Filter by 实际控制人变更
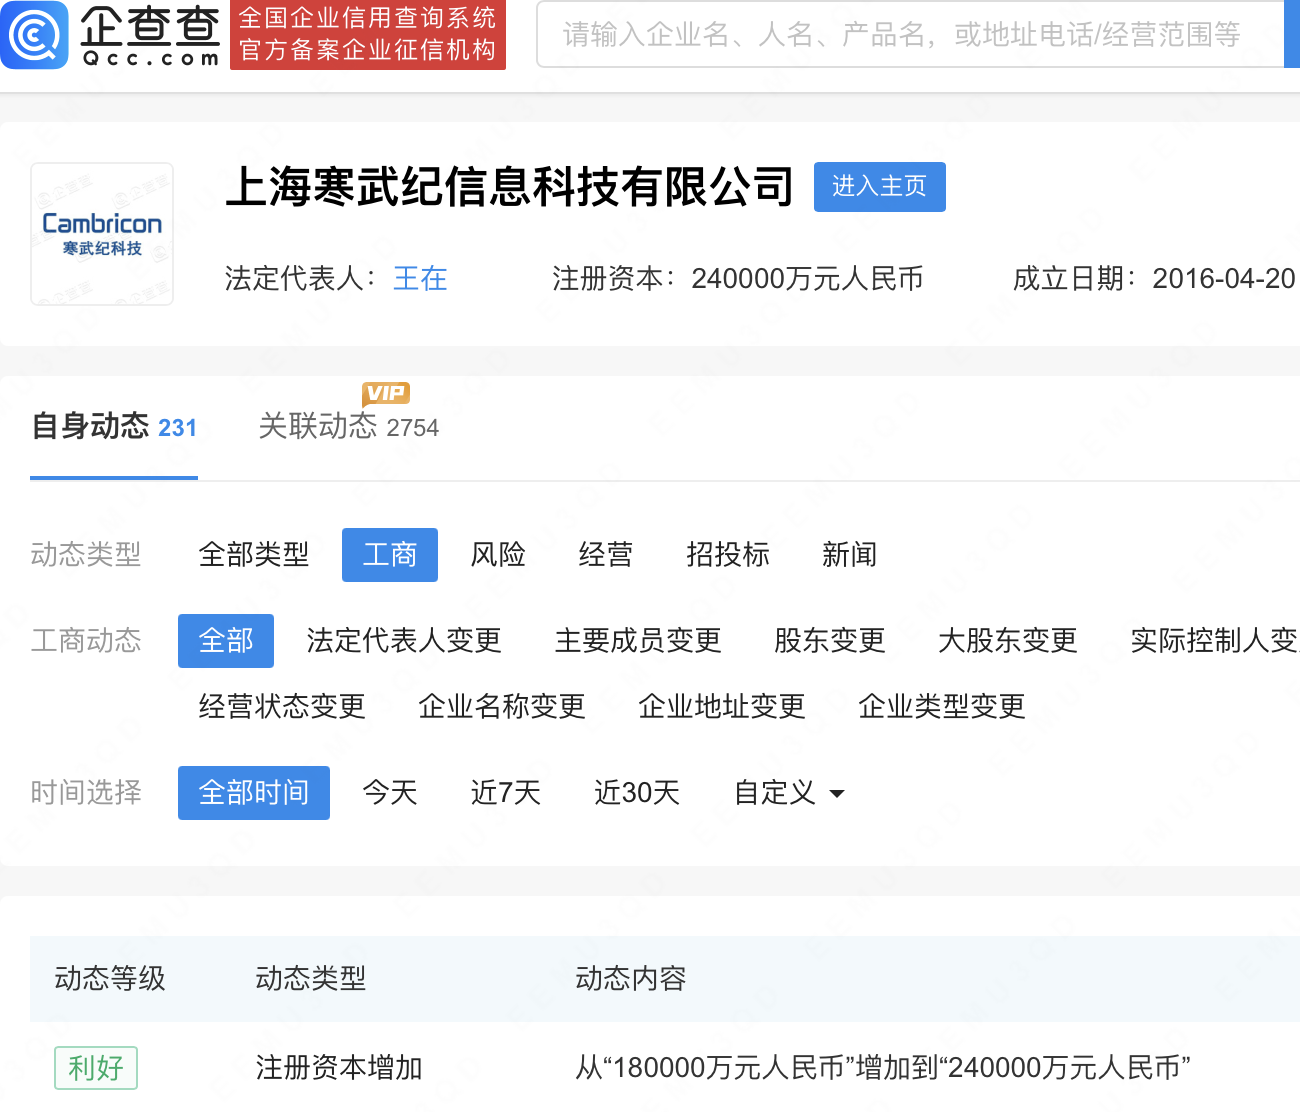Screen dimensions: 1300x1112 coord(1214,641)
